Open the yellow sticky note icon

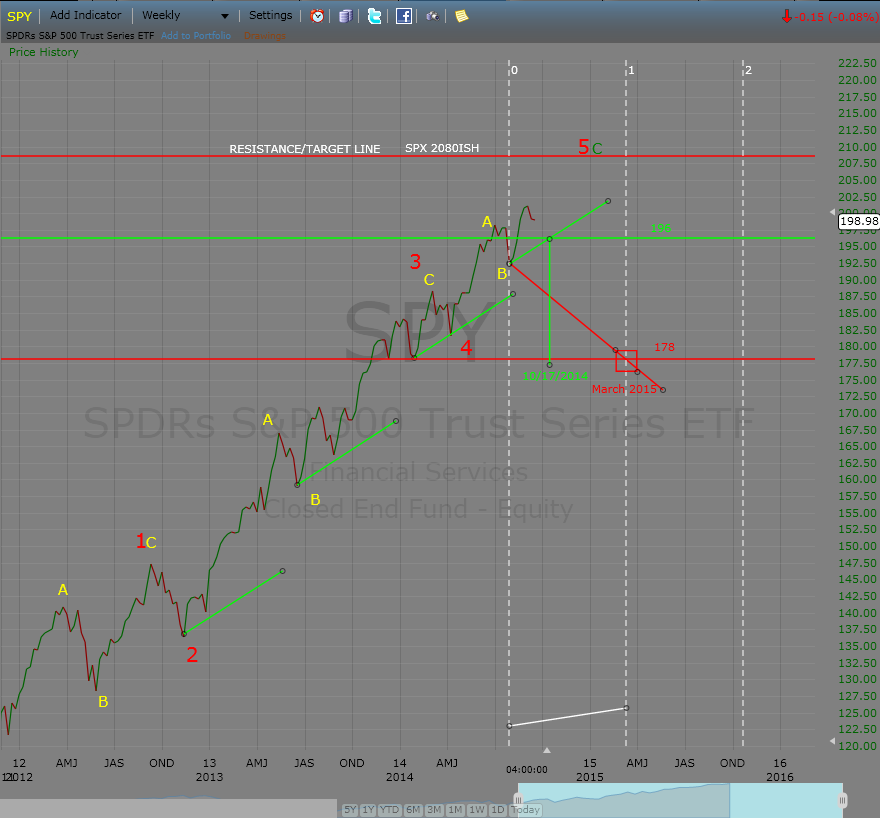point(461,16)
